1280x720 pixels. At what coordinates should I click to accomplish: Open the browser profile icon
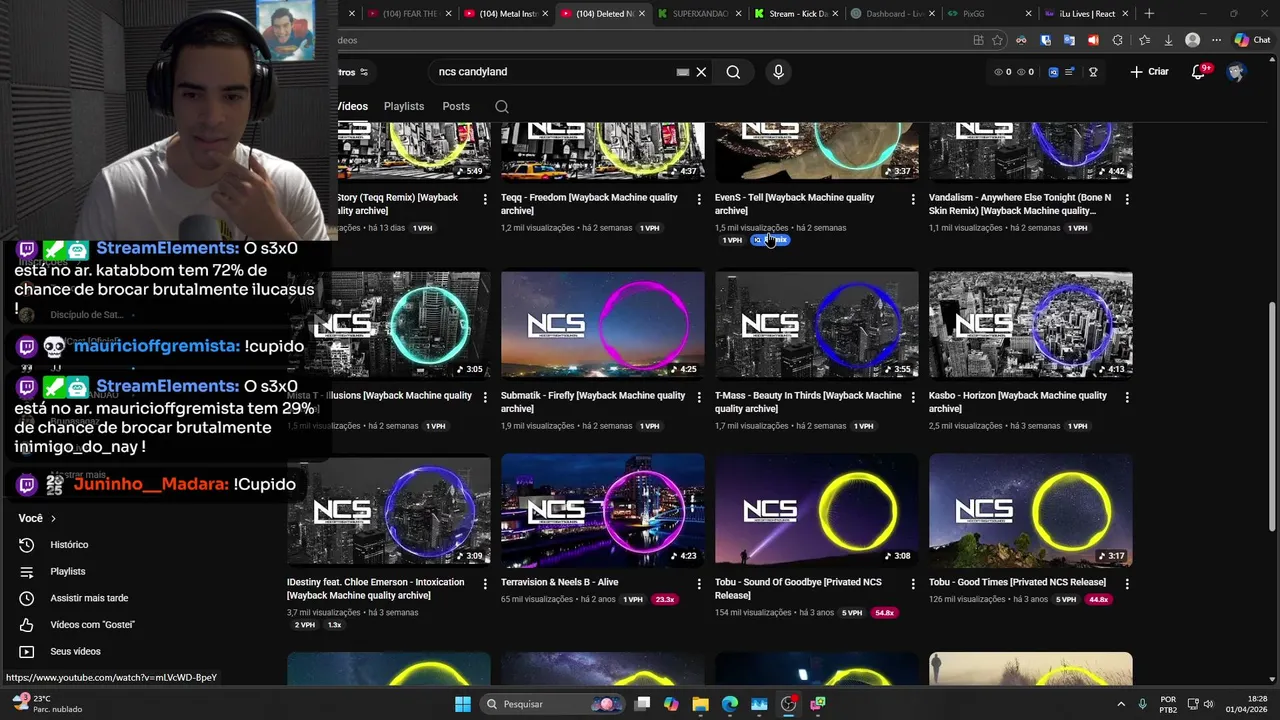point(1192,40)
